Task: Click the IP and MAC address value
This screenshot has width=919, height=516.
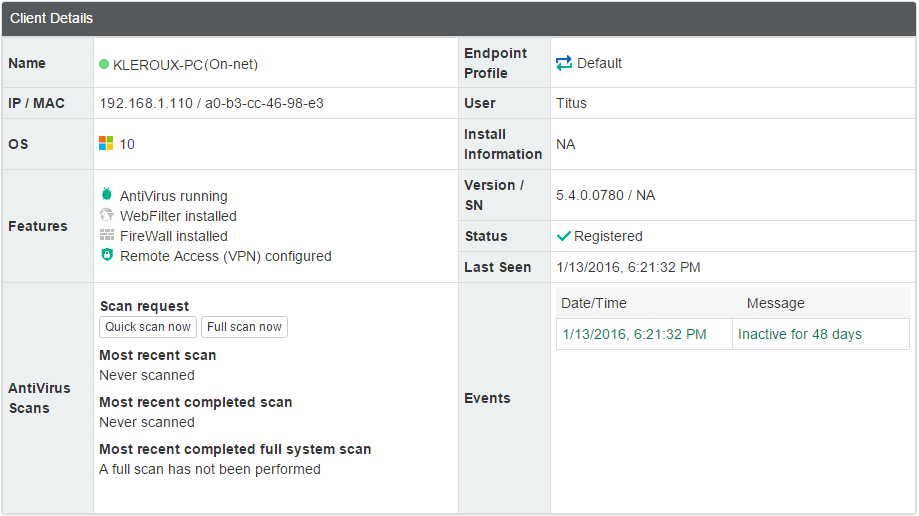Action: 211,103
